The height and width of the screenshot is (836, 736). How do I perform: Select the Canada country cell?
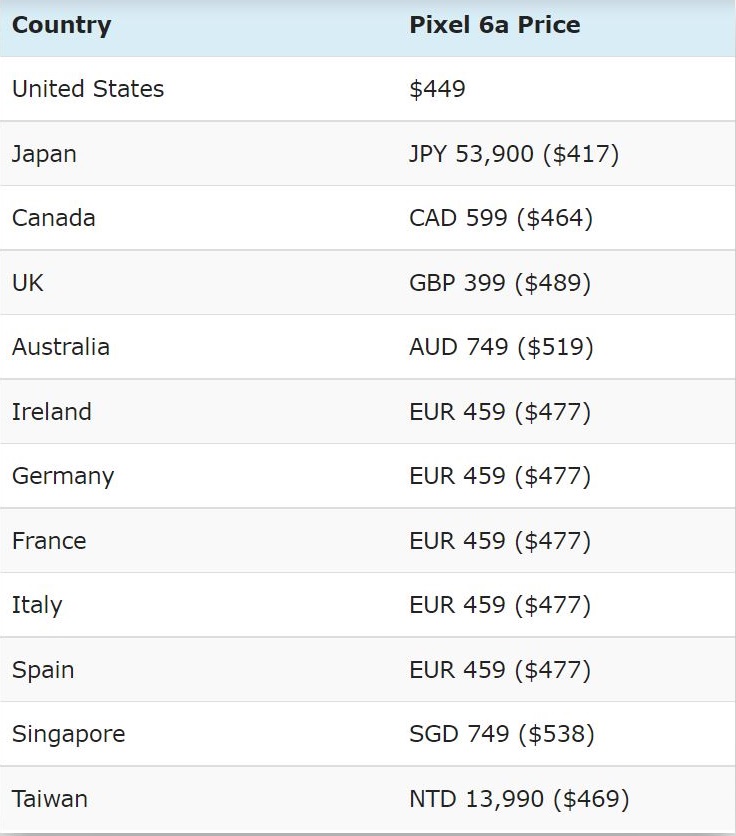[x=54, y=218]
